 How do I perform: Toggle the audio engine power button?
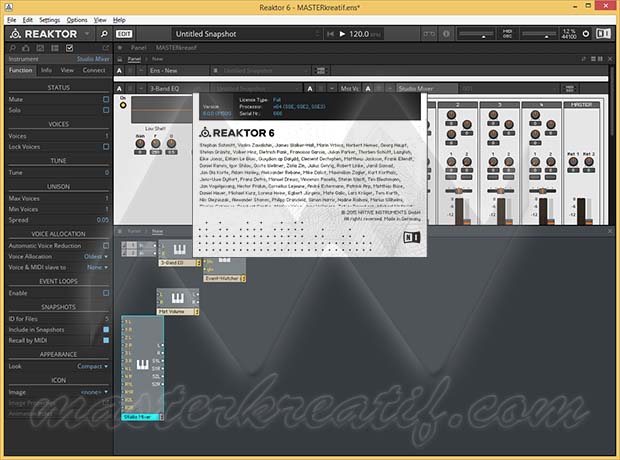(586, 34)
